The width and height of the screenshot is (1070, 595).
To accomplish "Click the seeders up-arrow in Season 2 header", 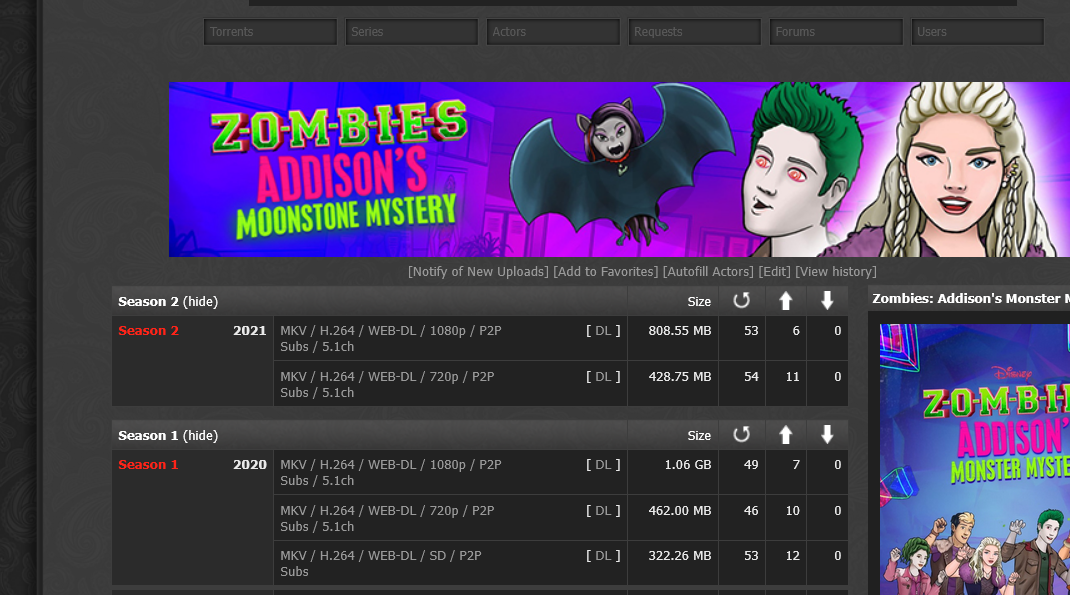I will click(786, 301).
